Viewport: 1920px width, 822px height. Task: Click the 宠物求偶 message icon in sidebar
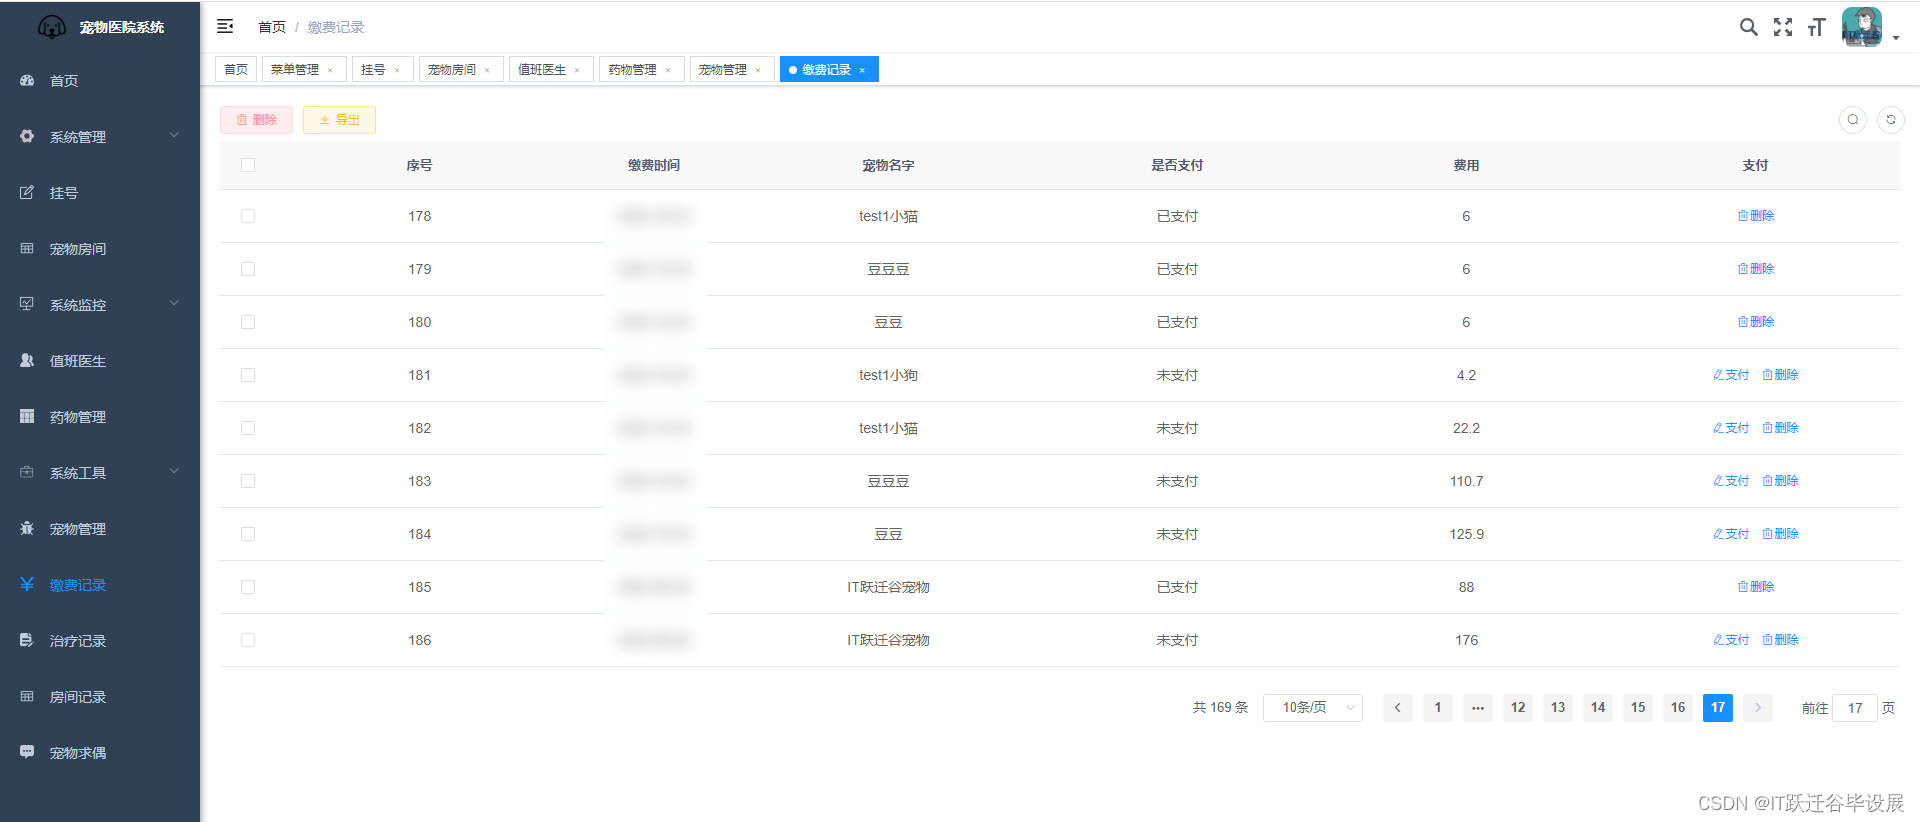tap(27, 752)
